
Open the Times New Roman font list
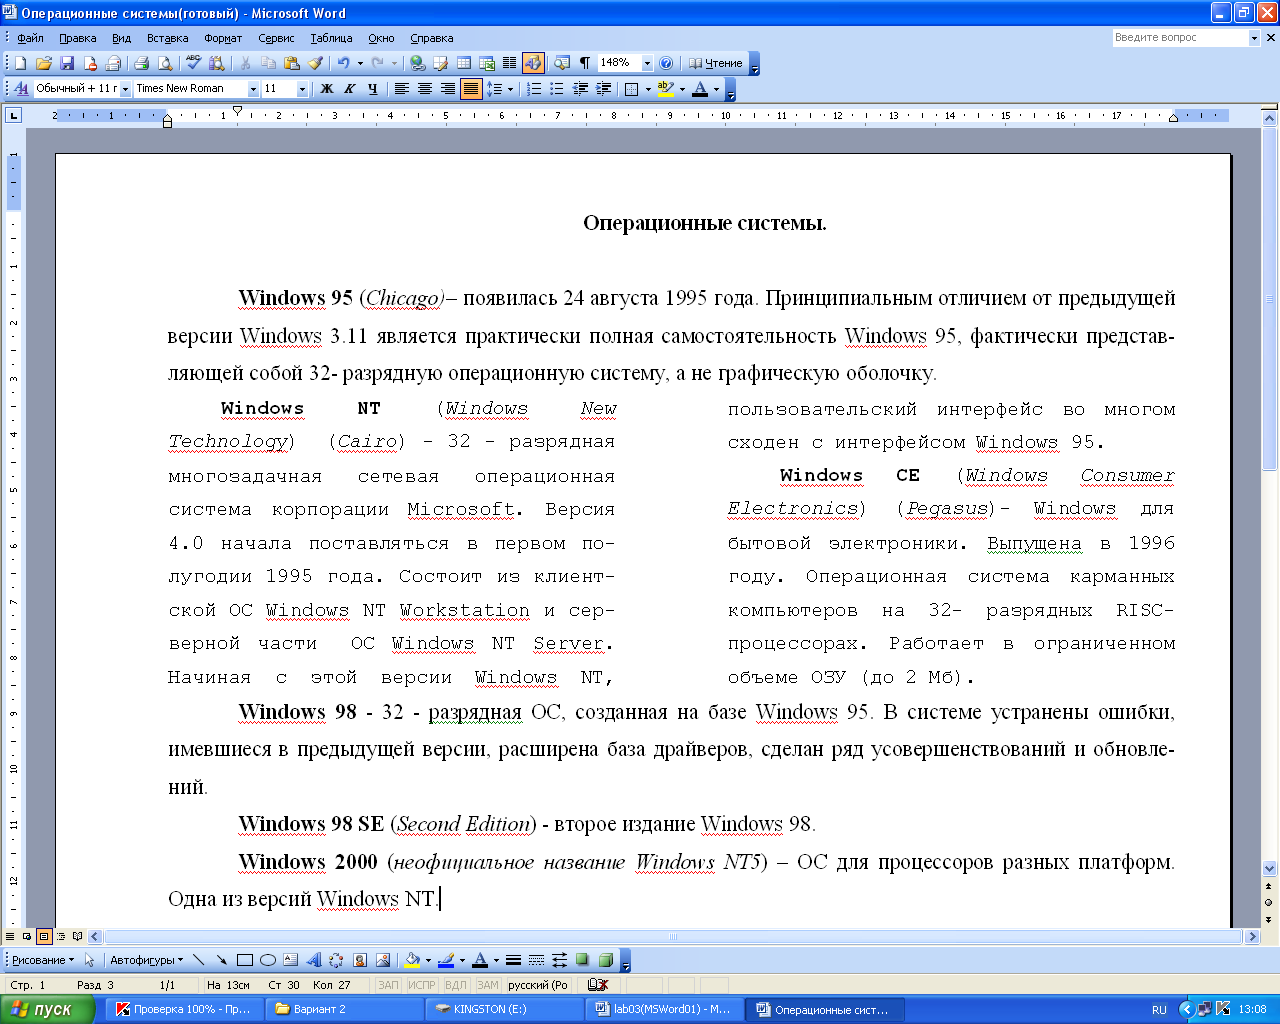[253, 89]
